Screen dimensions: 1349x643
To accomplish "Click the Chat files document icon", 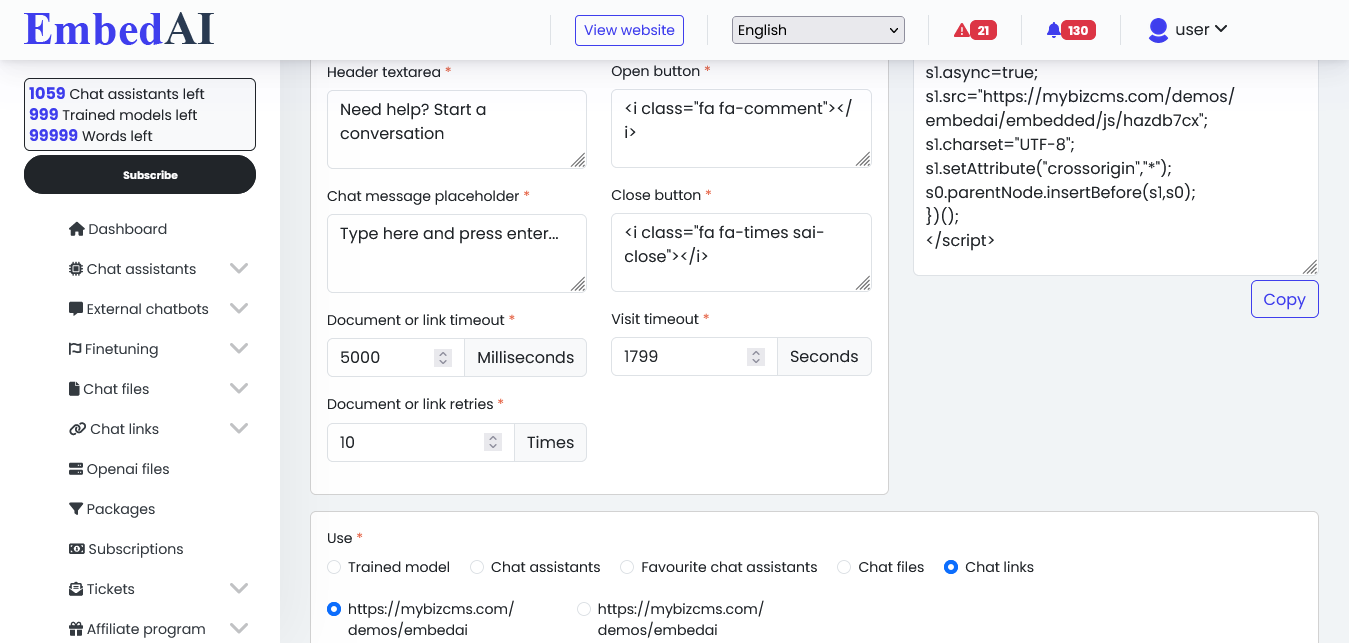I will click(74, 389).
